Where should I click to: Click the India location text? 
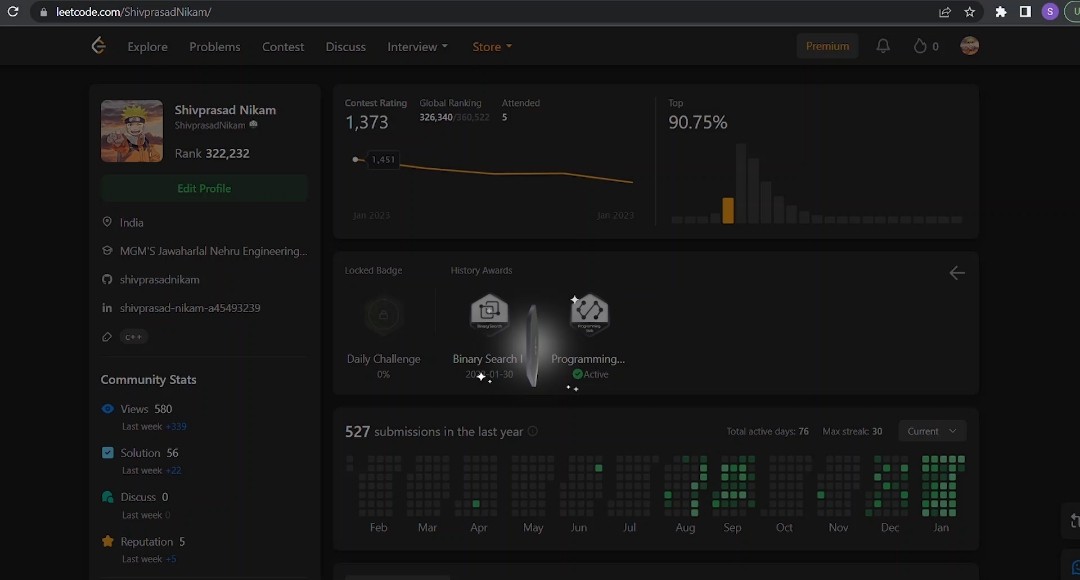click(x=132, y=222)
